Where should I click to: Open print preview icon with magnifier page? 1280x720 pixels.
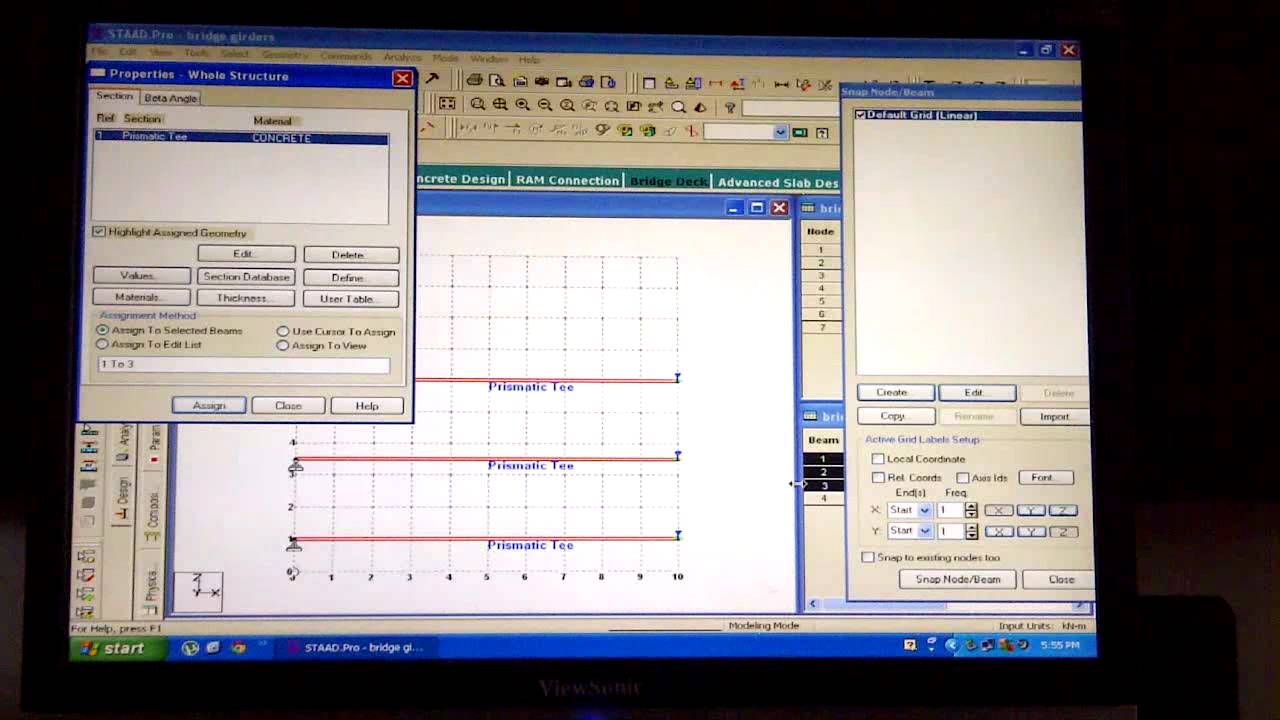tap(497, 81)
